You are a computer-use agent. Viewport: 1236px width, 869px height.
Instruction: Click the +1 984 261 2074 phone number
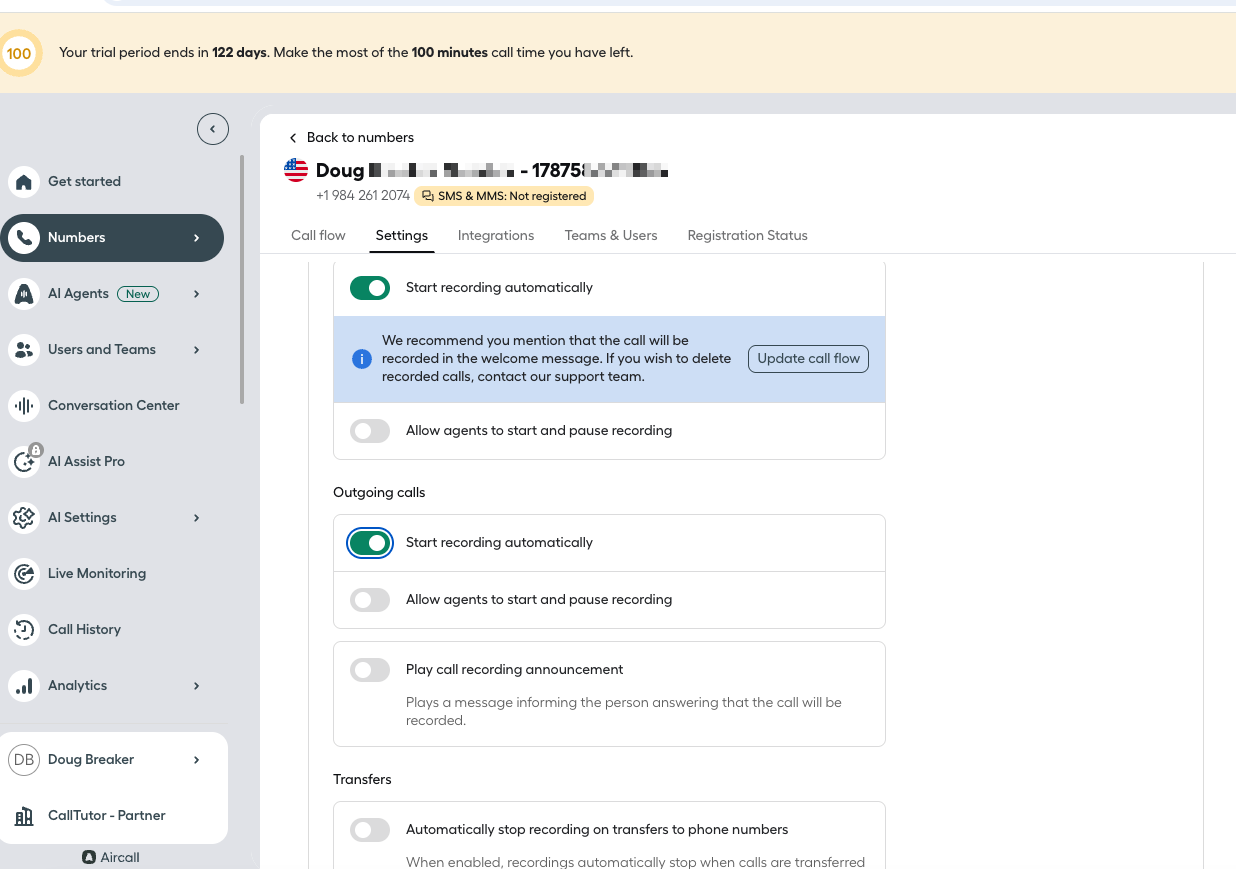pos(363,196)
